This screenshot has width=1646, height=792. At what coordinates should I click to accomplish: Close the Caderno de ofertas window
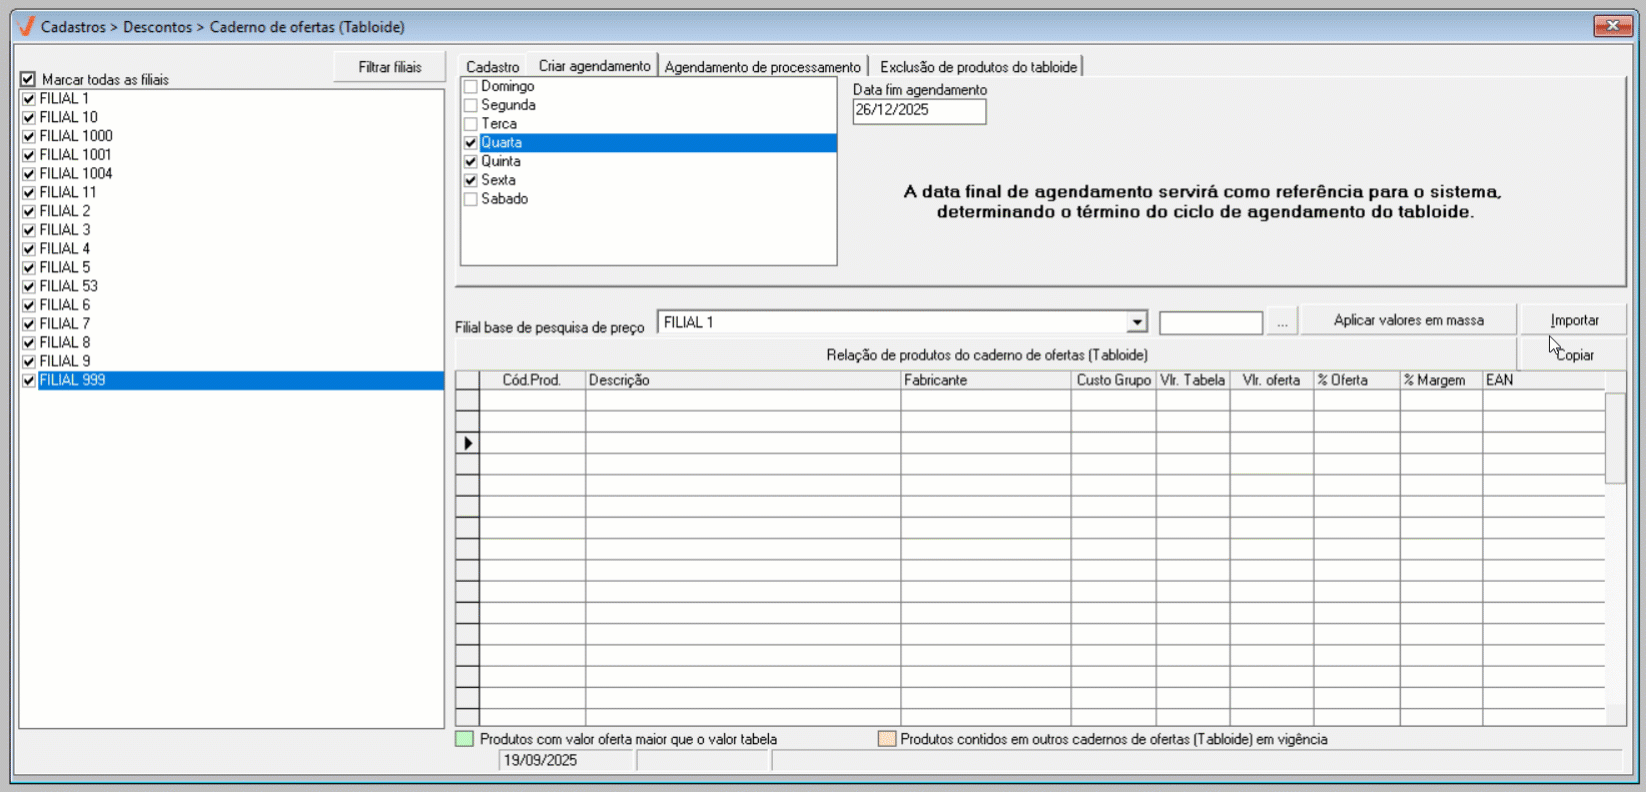(x=1612, y=26)
